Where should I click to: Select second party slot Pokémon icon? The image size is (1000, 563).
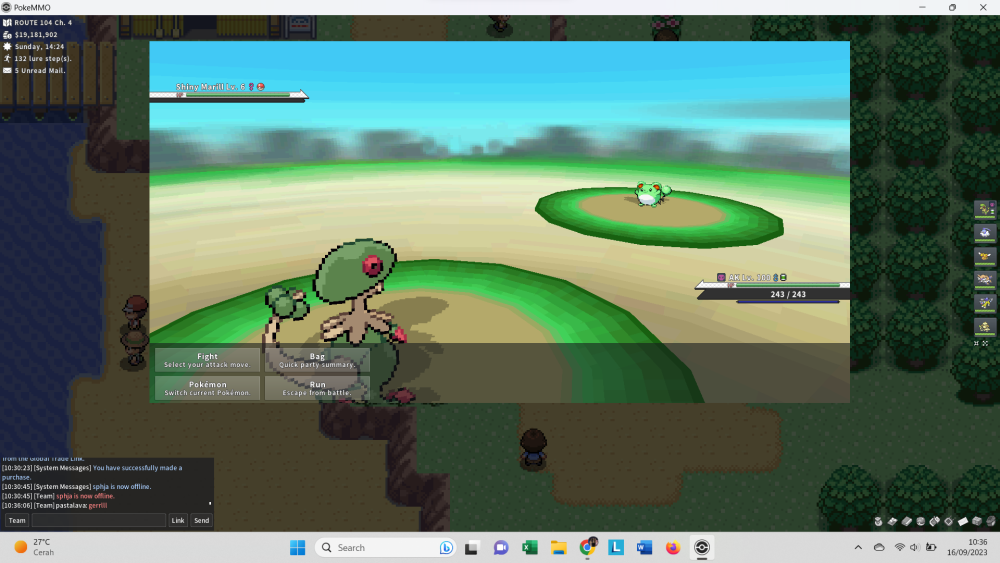985,233
